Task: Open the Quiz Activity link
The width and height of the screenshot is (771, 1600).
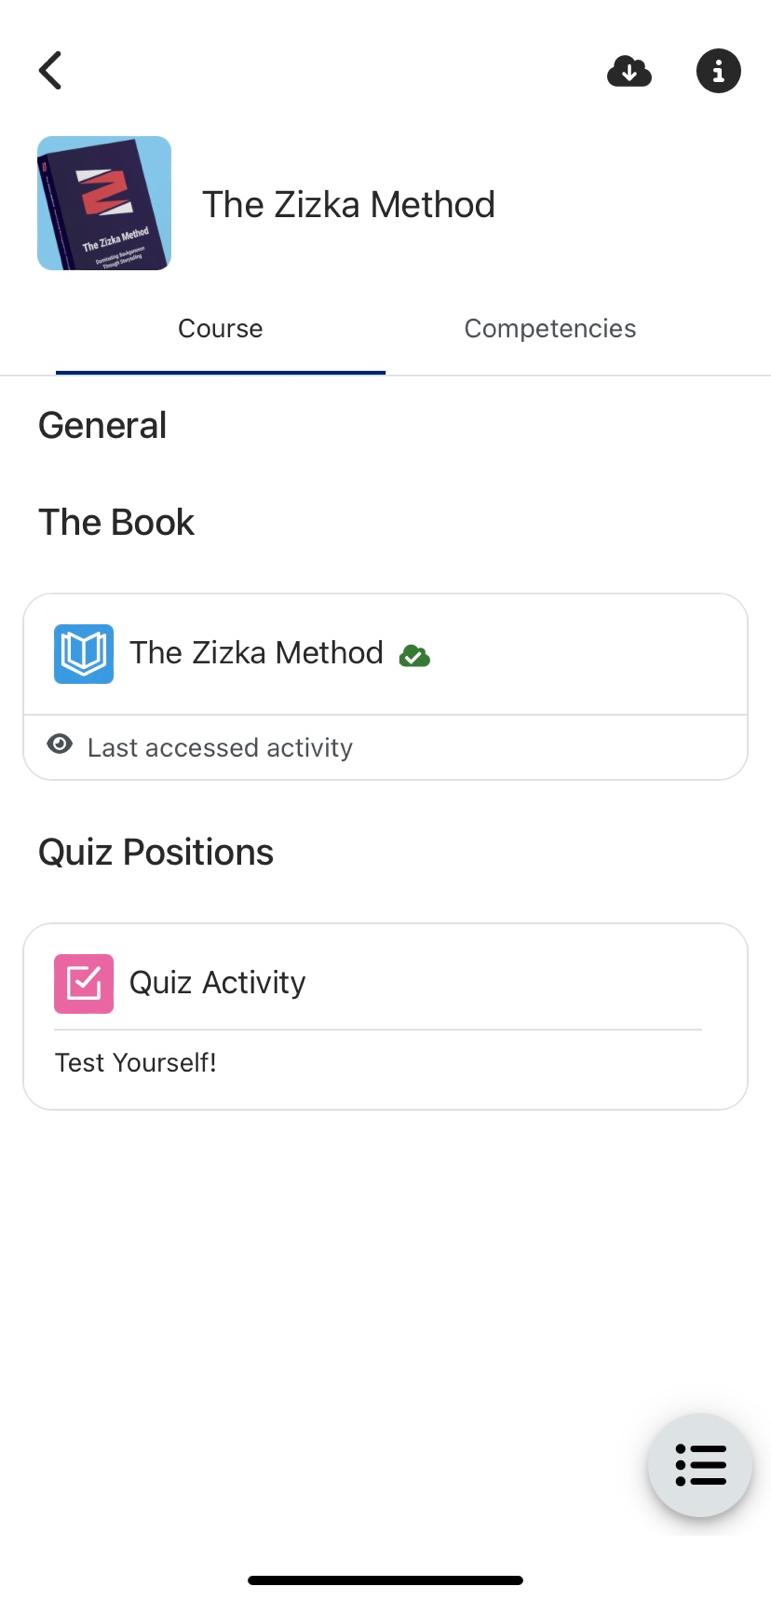Action: pyautogui.click(x=217, y=983)
